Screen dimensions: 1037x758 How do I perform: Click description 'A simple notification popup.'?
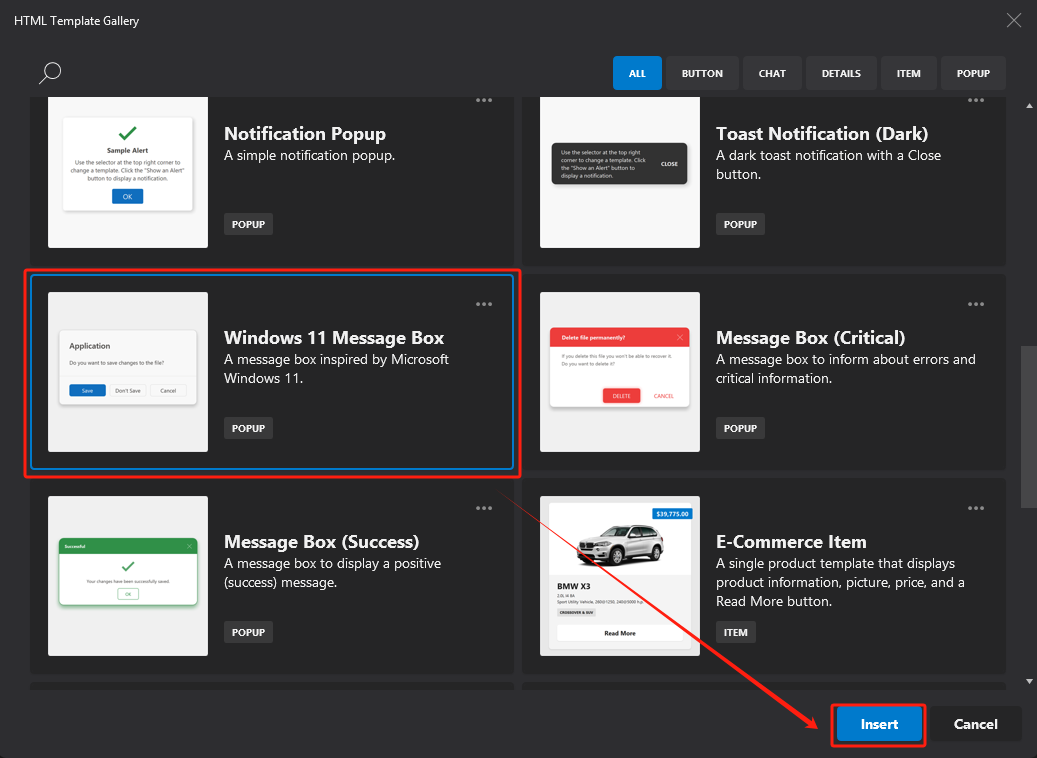(x=310, y=155)
